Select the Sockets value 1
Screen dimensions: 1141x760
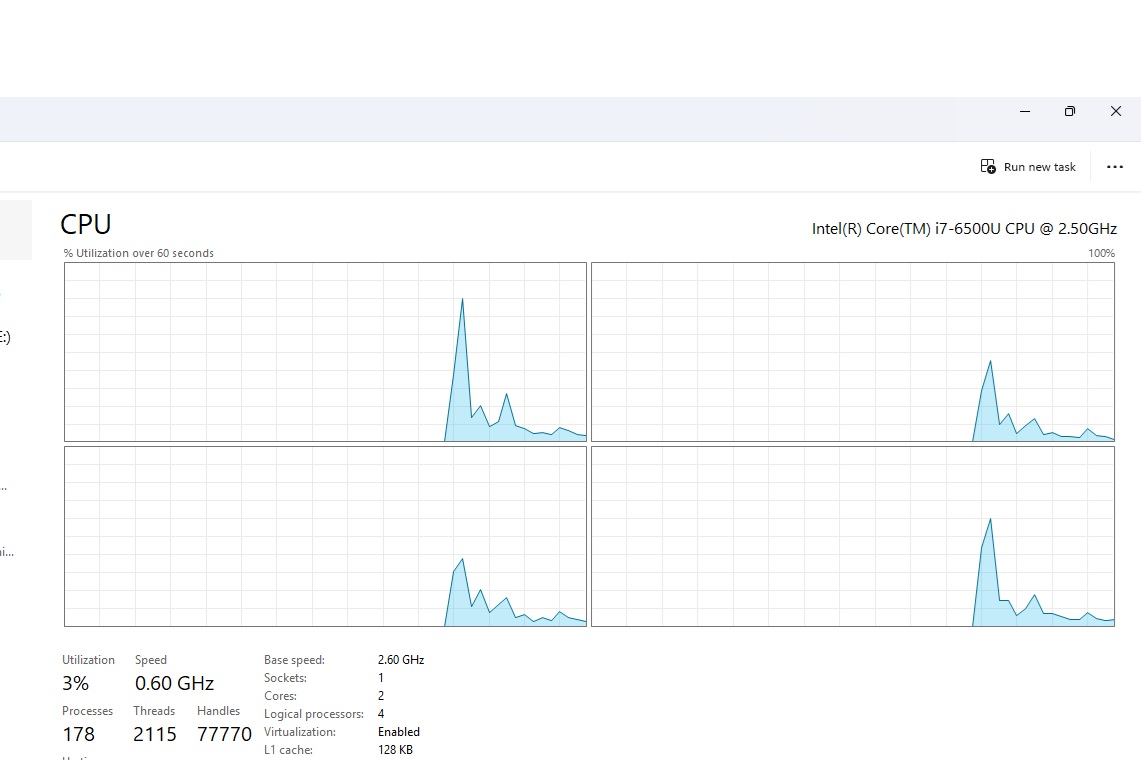tap(381, 678)
